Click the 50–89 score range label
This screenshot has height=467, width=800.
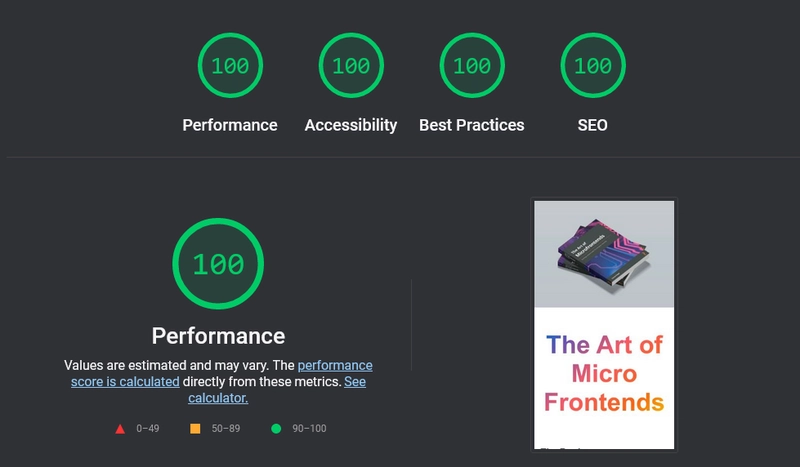tap(225, 429)
